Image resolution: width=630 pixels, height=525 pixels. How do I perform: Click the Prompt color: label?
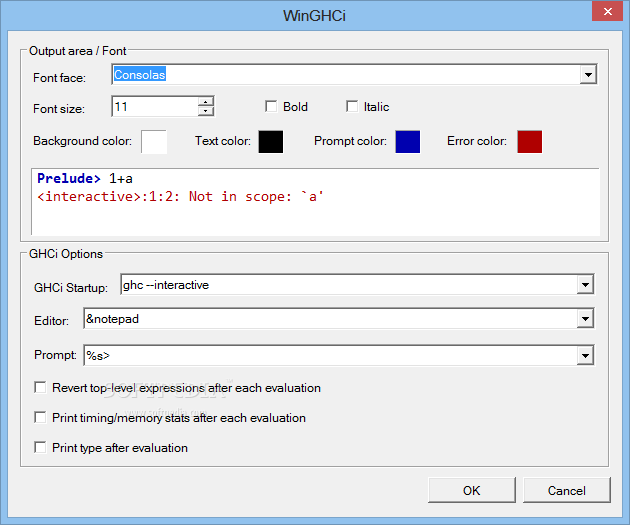pyautogui.click(x=350, y=141)
